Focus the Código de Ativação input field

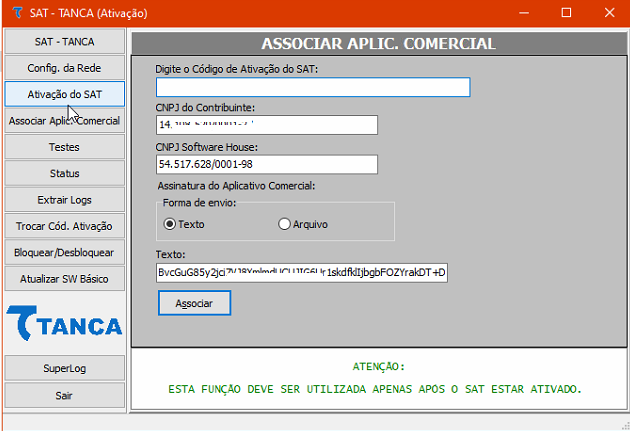tap(313, 87)
